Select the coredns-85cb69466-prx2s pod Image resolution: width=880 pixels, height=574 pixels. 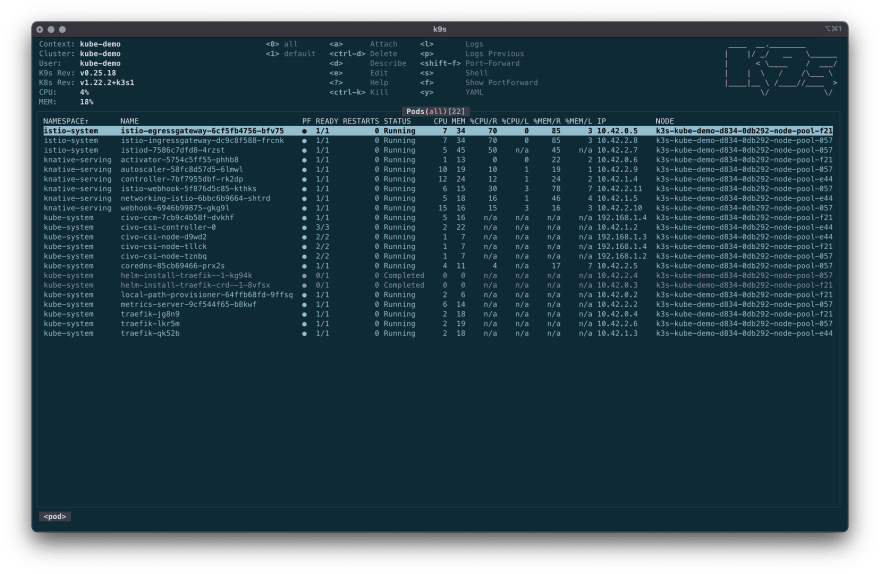438,266
